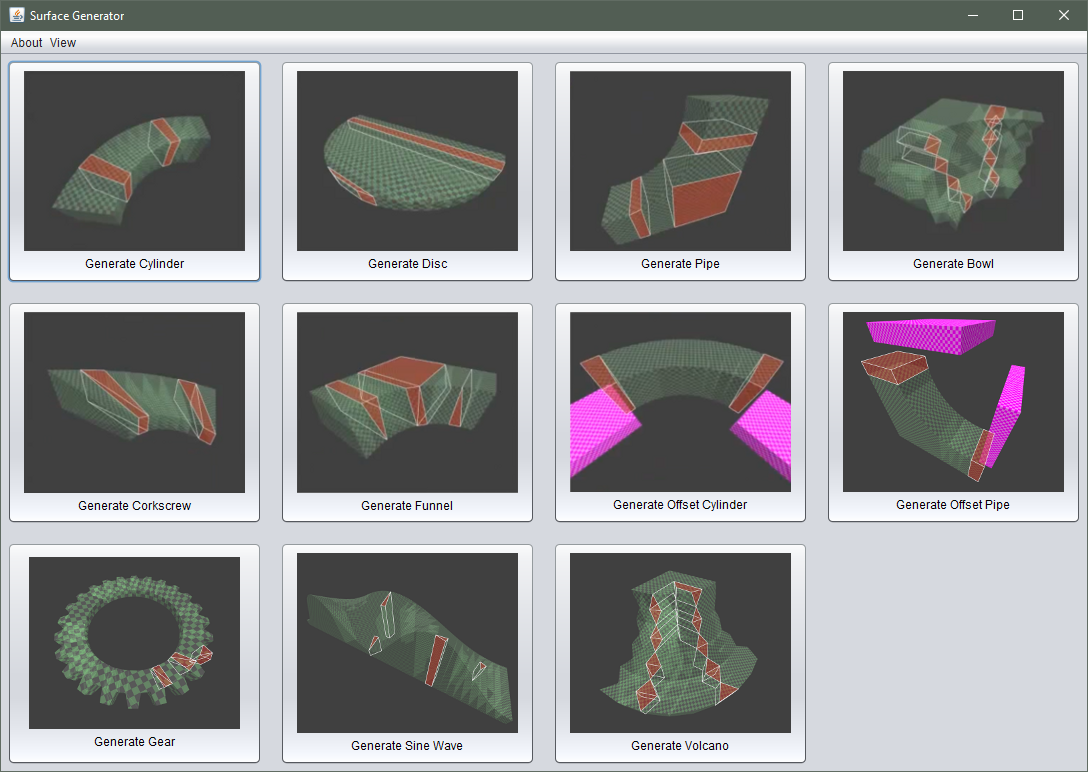Click the Java icon in title bar

point(16,15)
